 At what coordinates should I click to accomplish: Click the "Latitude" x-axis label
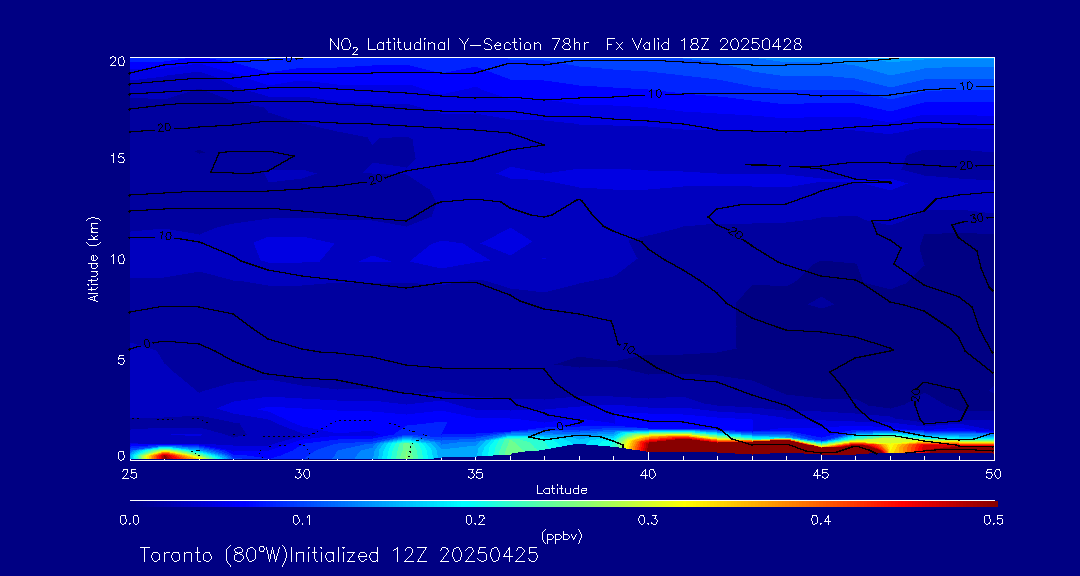click(561, 491)
